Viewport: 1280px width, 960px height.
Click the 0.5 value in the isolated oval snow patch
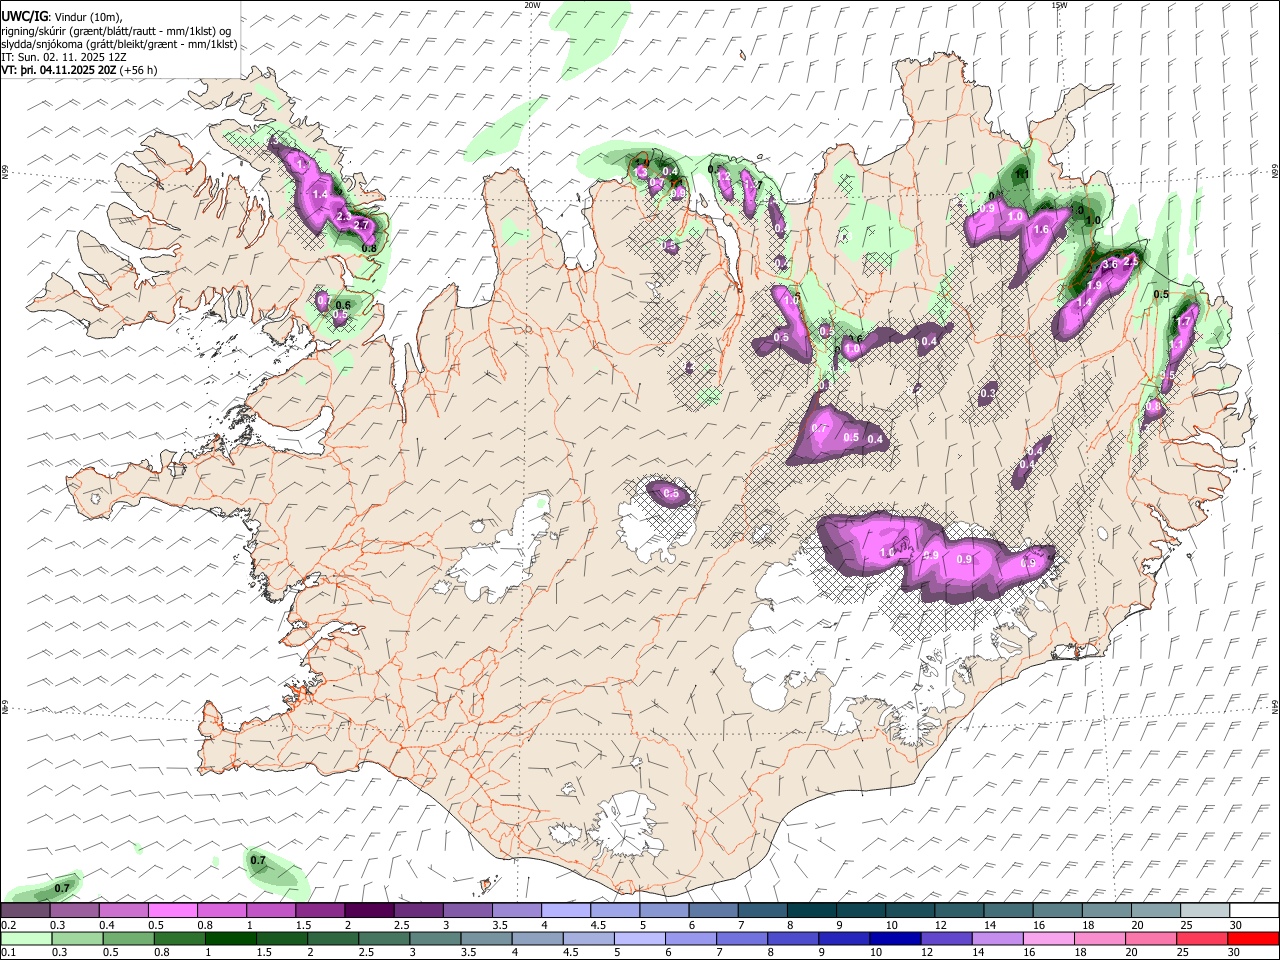(x=672, y=494)
